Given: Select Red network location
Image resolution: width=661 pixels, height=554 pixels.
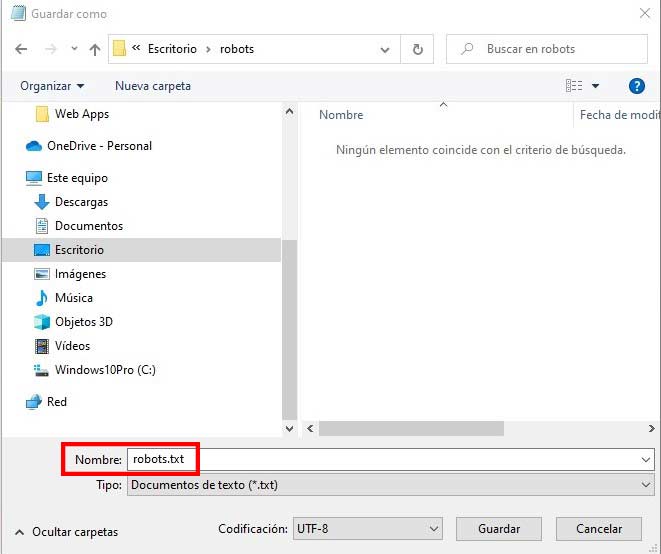Looking at the screenshot, I should pyautogui.click(x=57, y=402).
